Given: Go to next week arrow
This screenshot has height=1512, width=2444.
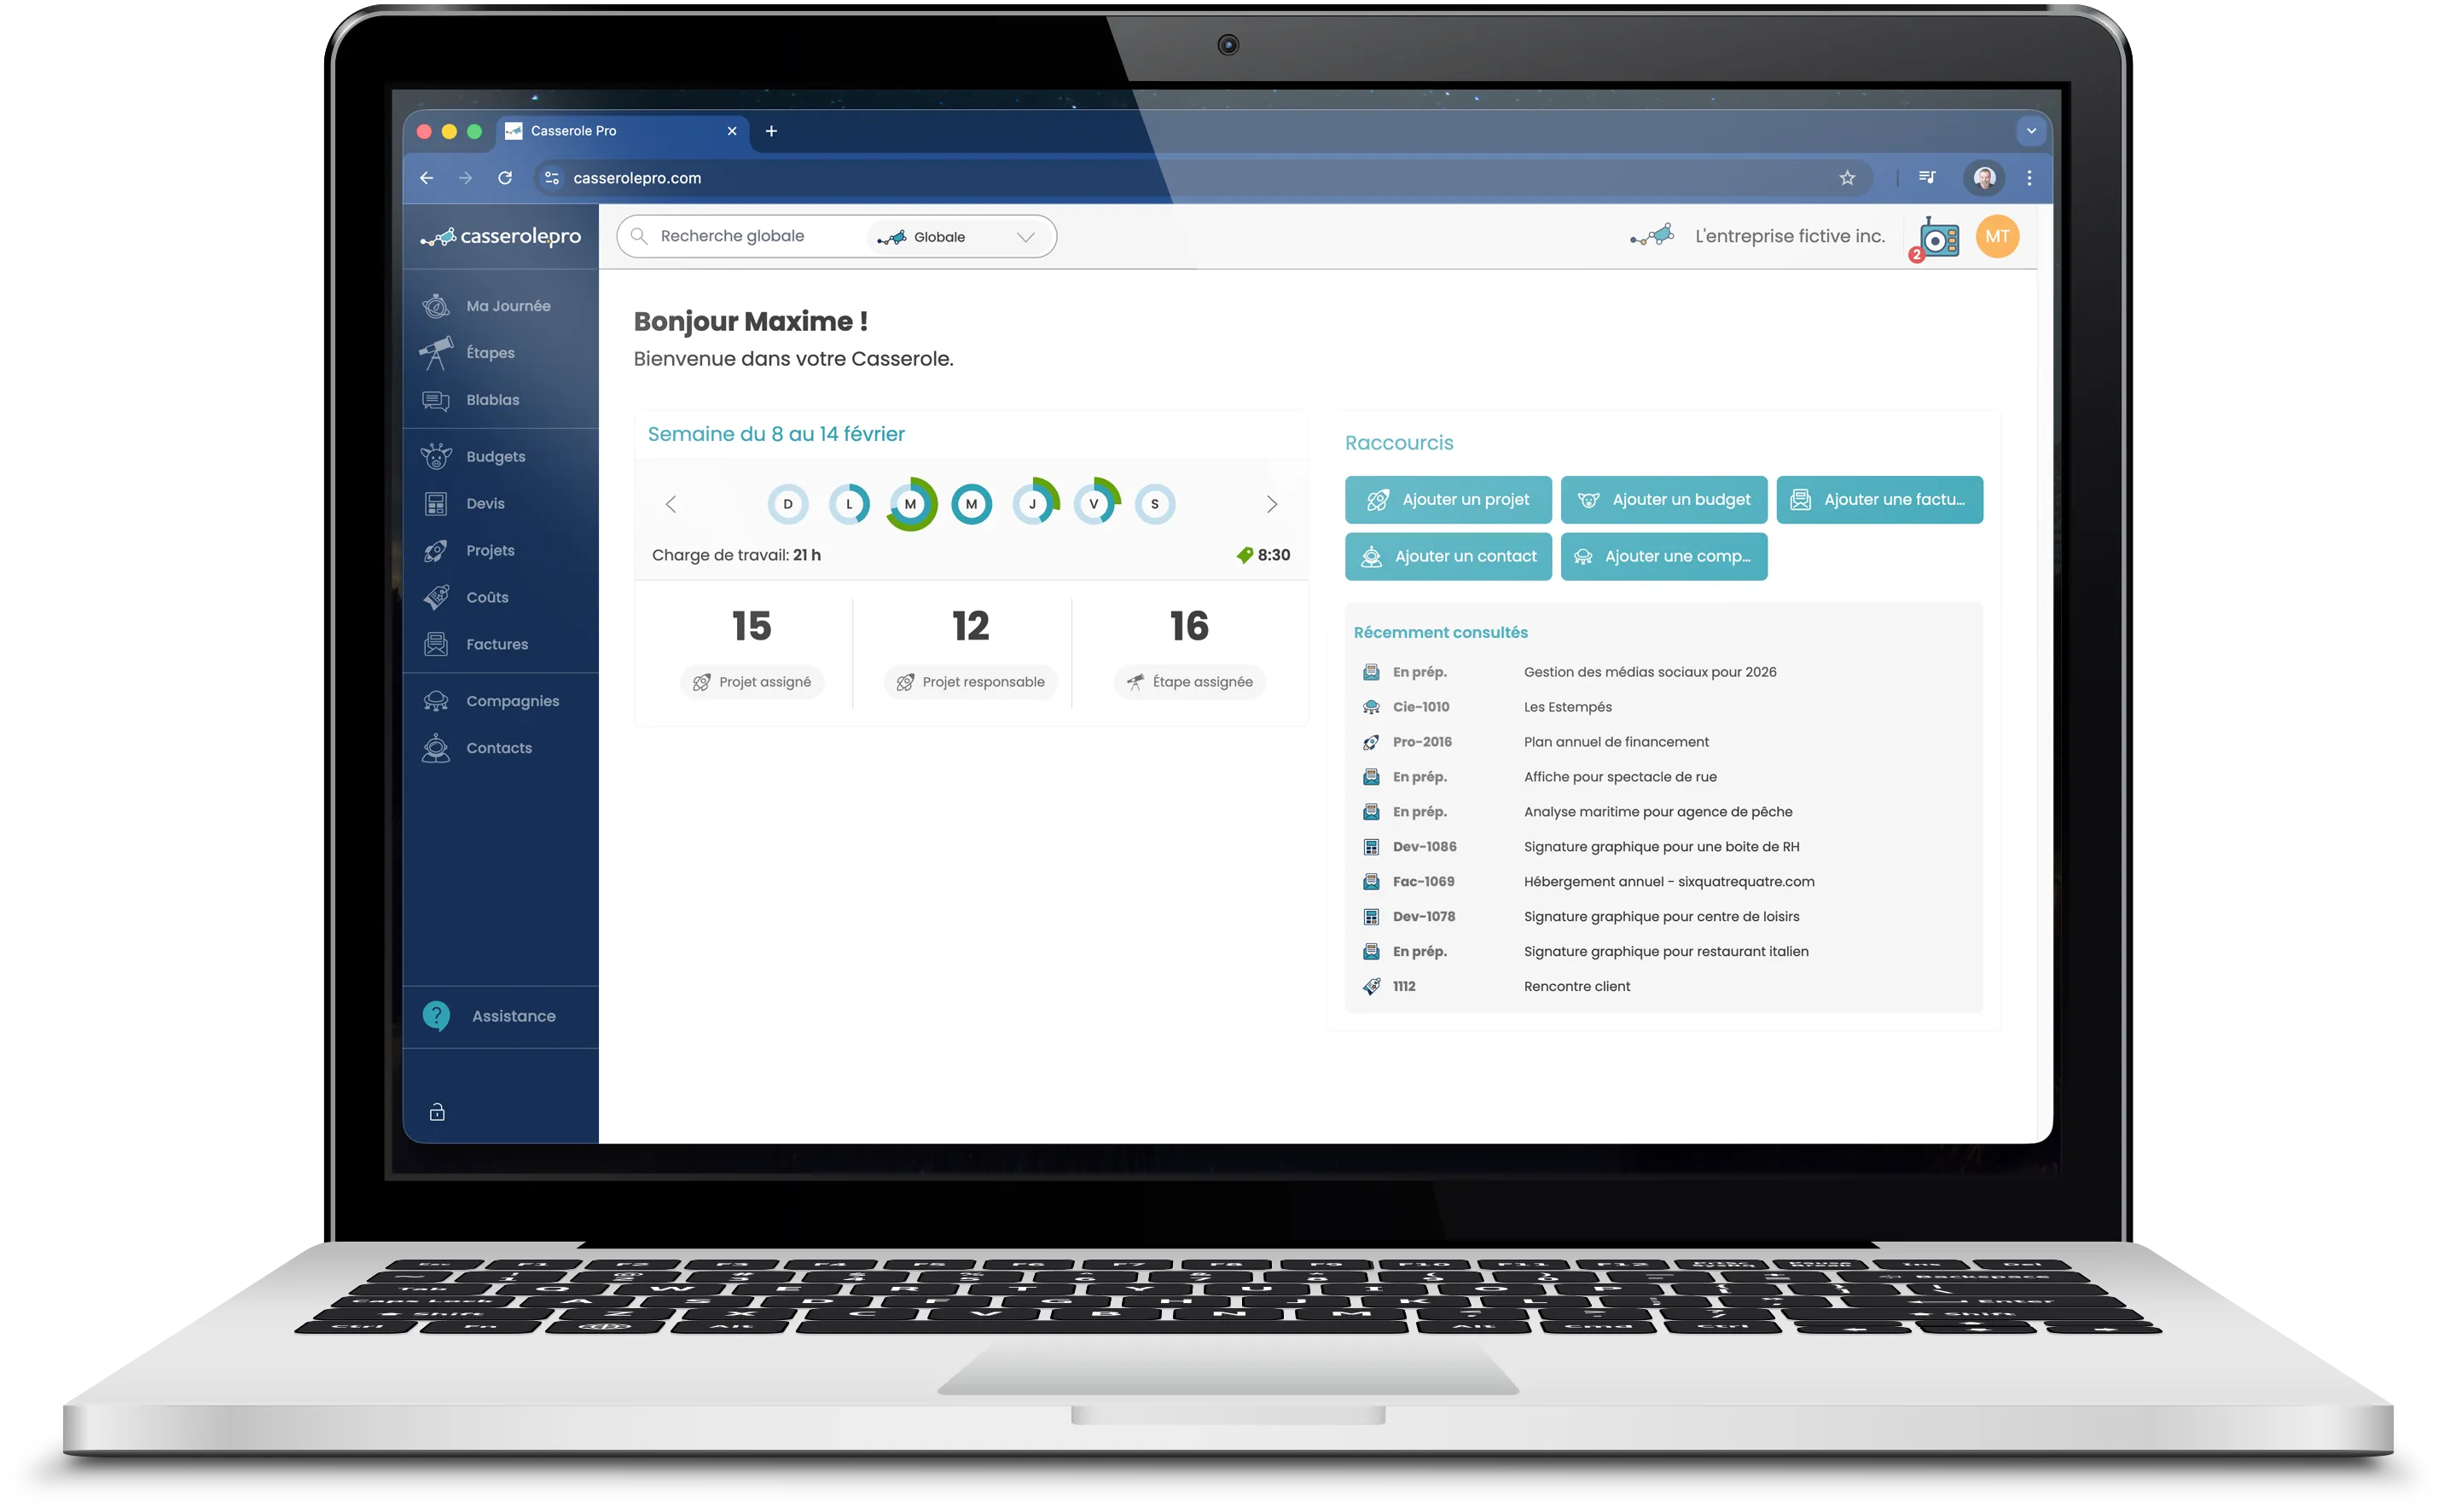Looking at the screenshot, I should (1271, 504).
